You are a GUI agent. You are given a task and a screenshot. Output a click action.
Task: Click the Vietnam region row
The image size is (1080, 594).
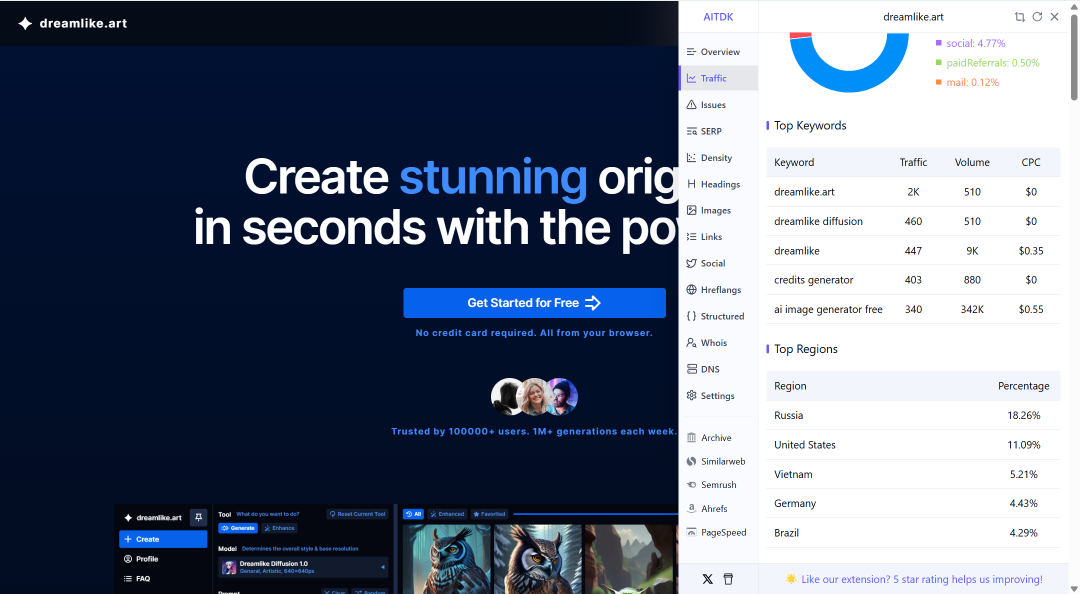913,474
